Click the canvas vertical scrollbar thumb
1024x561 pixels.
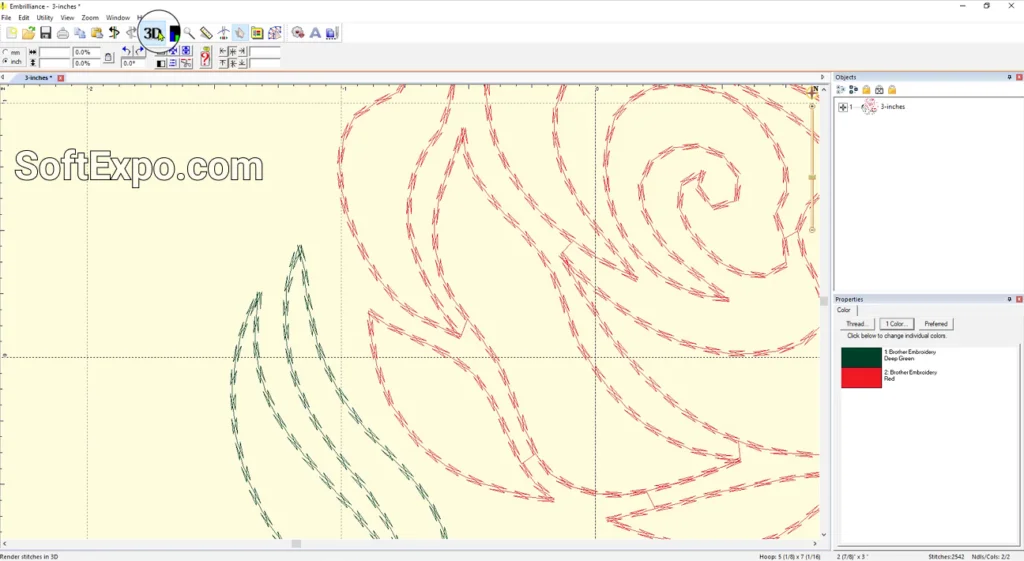(x=824, y=301)
